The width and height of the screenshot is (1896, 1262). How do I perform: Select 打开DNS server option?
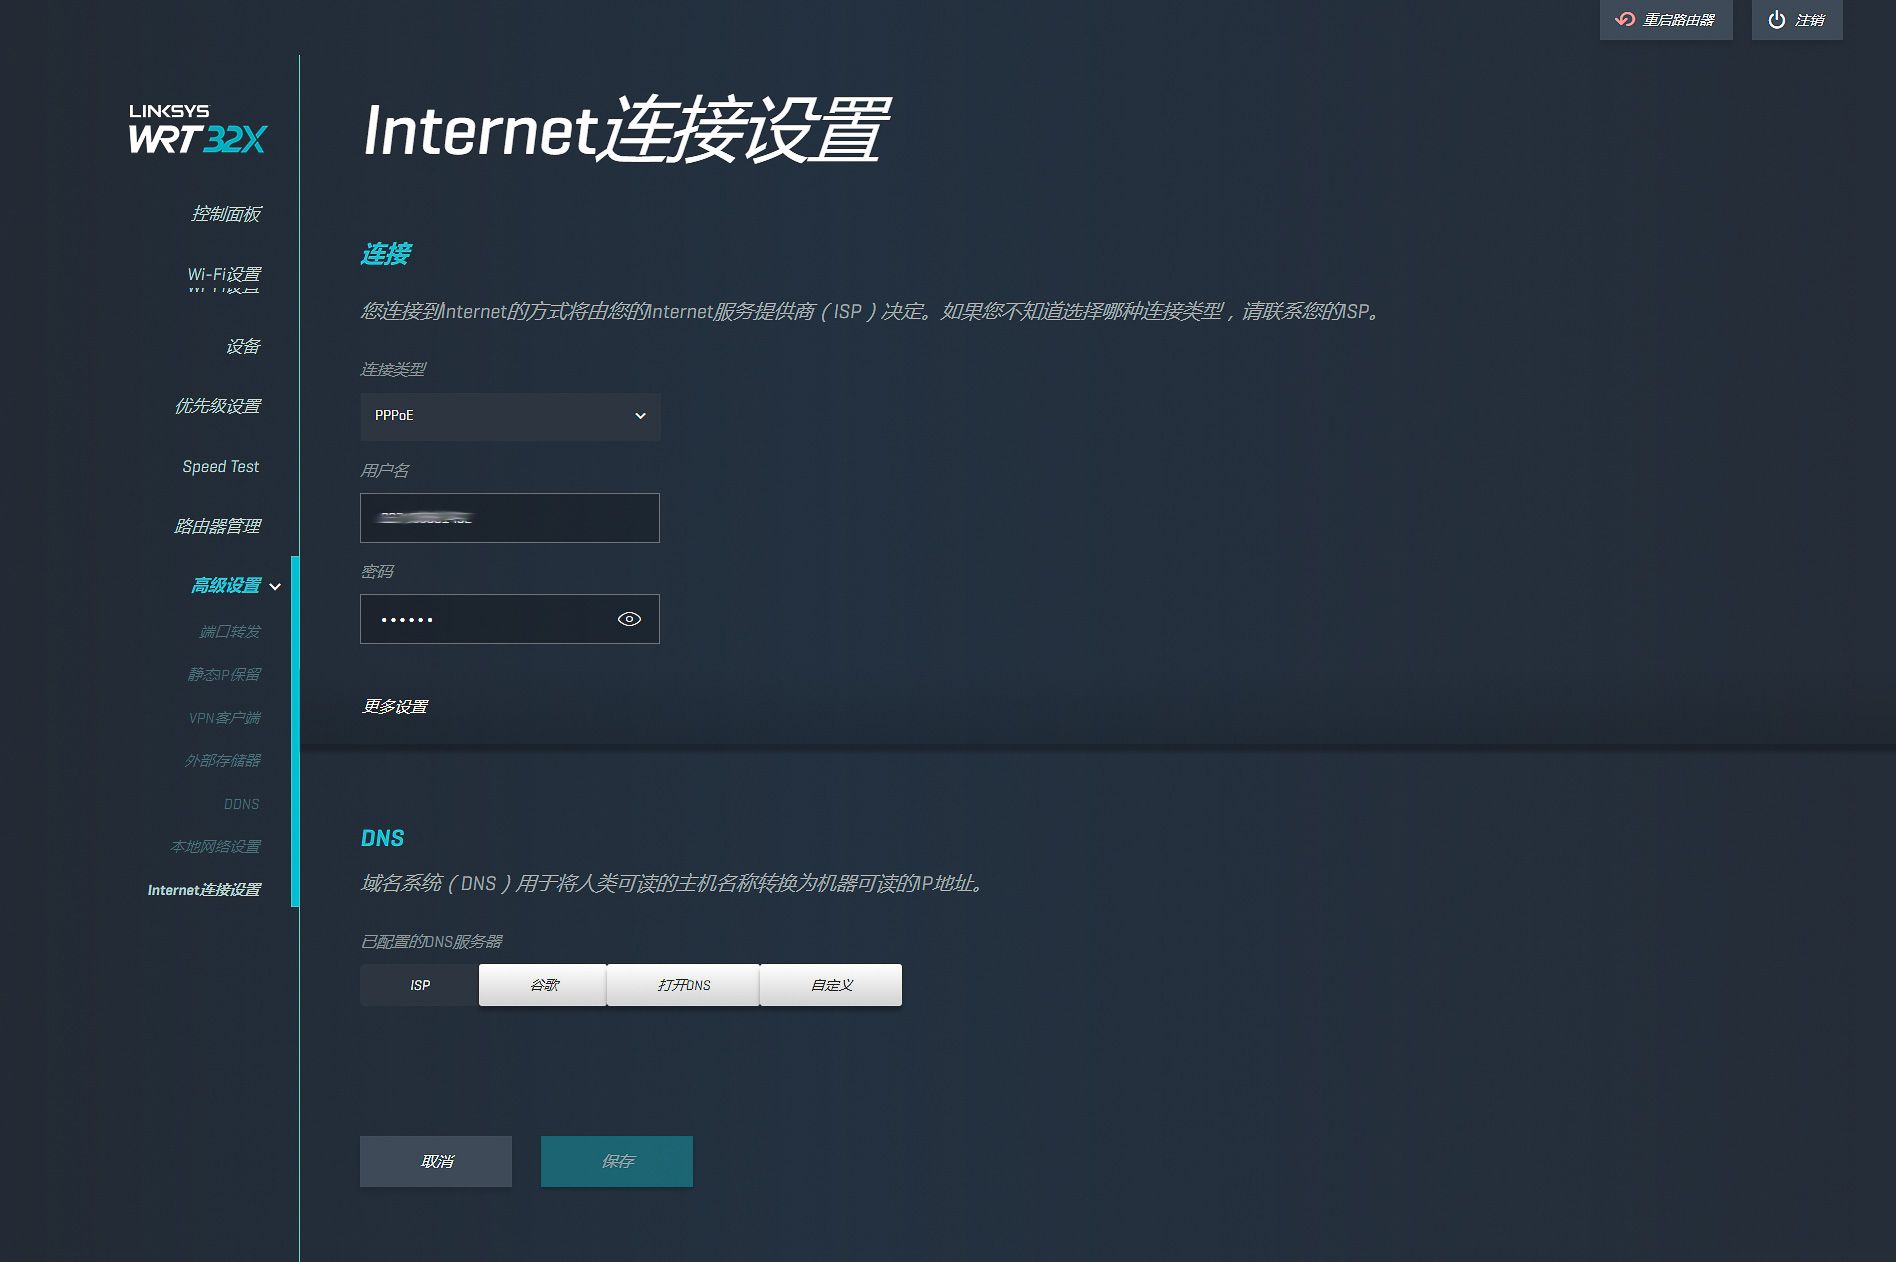684,985
